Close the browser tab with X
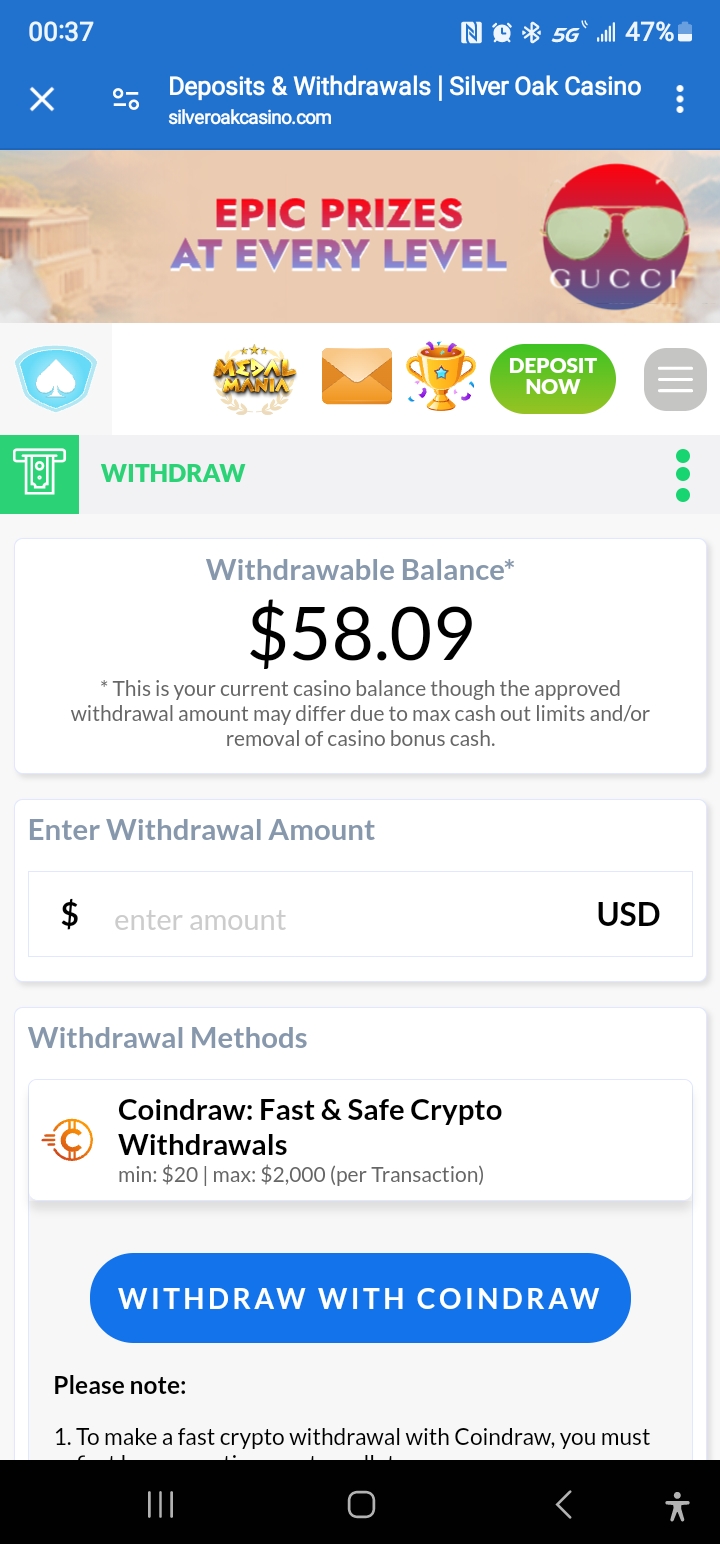Image resolution: width=720 pixels, height=1544 pixels. (x=42, y=99)
